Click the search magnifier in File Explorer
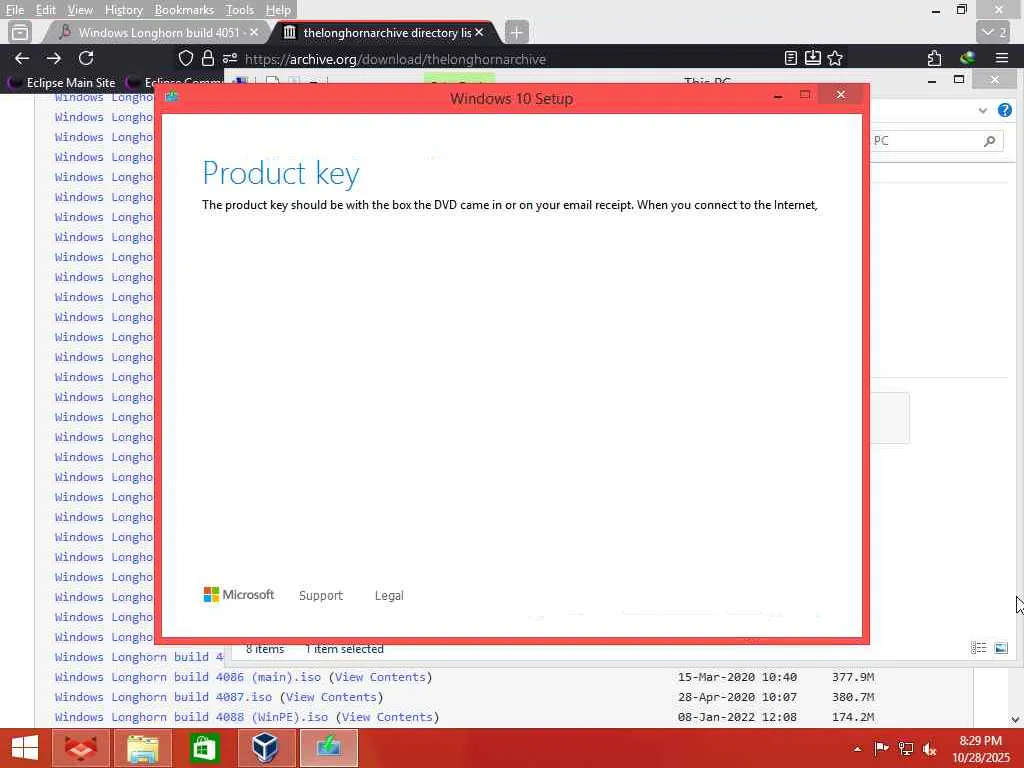 click(x=990, y=140)
